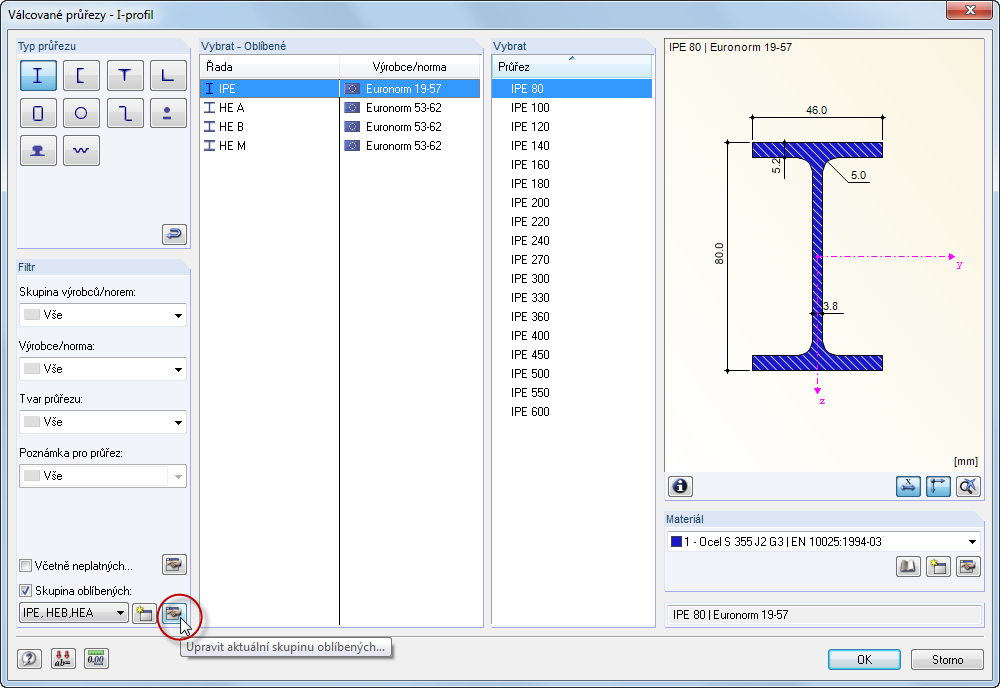Image resolution: width=1000 pixels, height=688 pixels.
Task: Click the Řada column header
Action: pyautogui.click(x=270, y=67)
